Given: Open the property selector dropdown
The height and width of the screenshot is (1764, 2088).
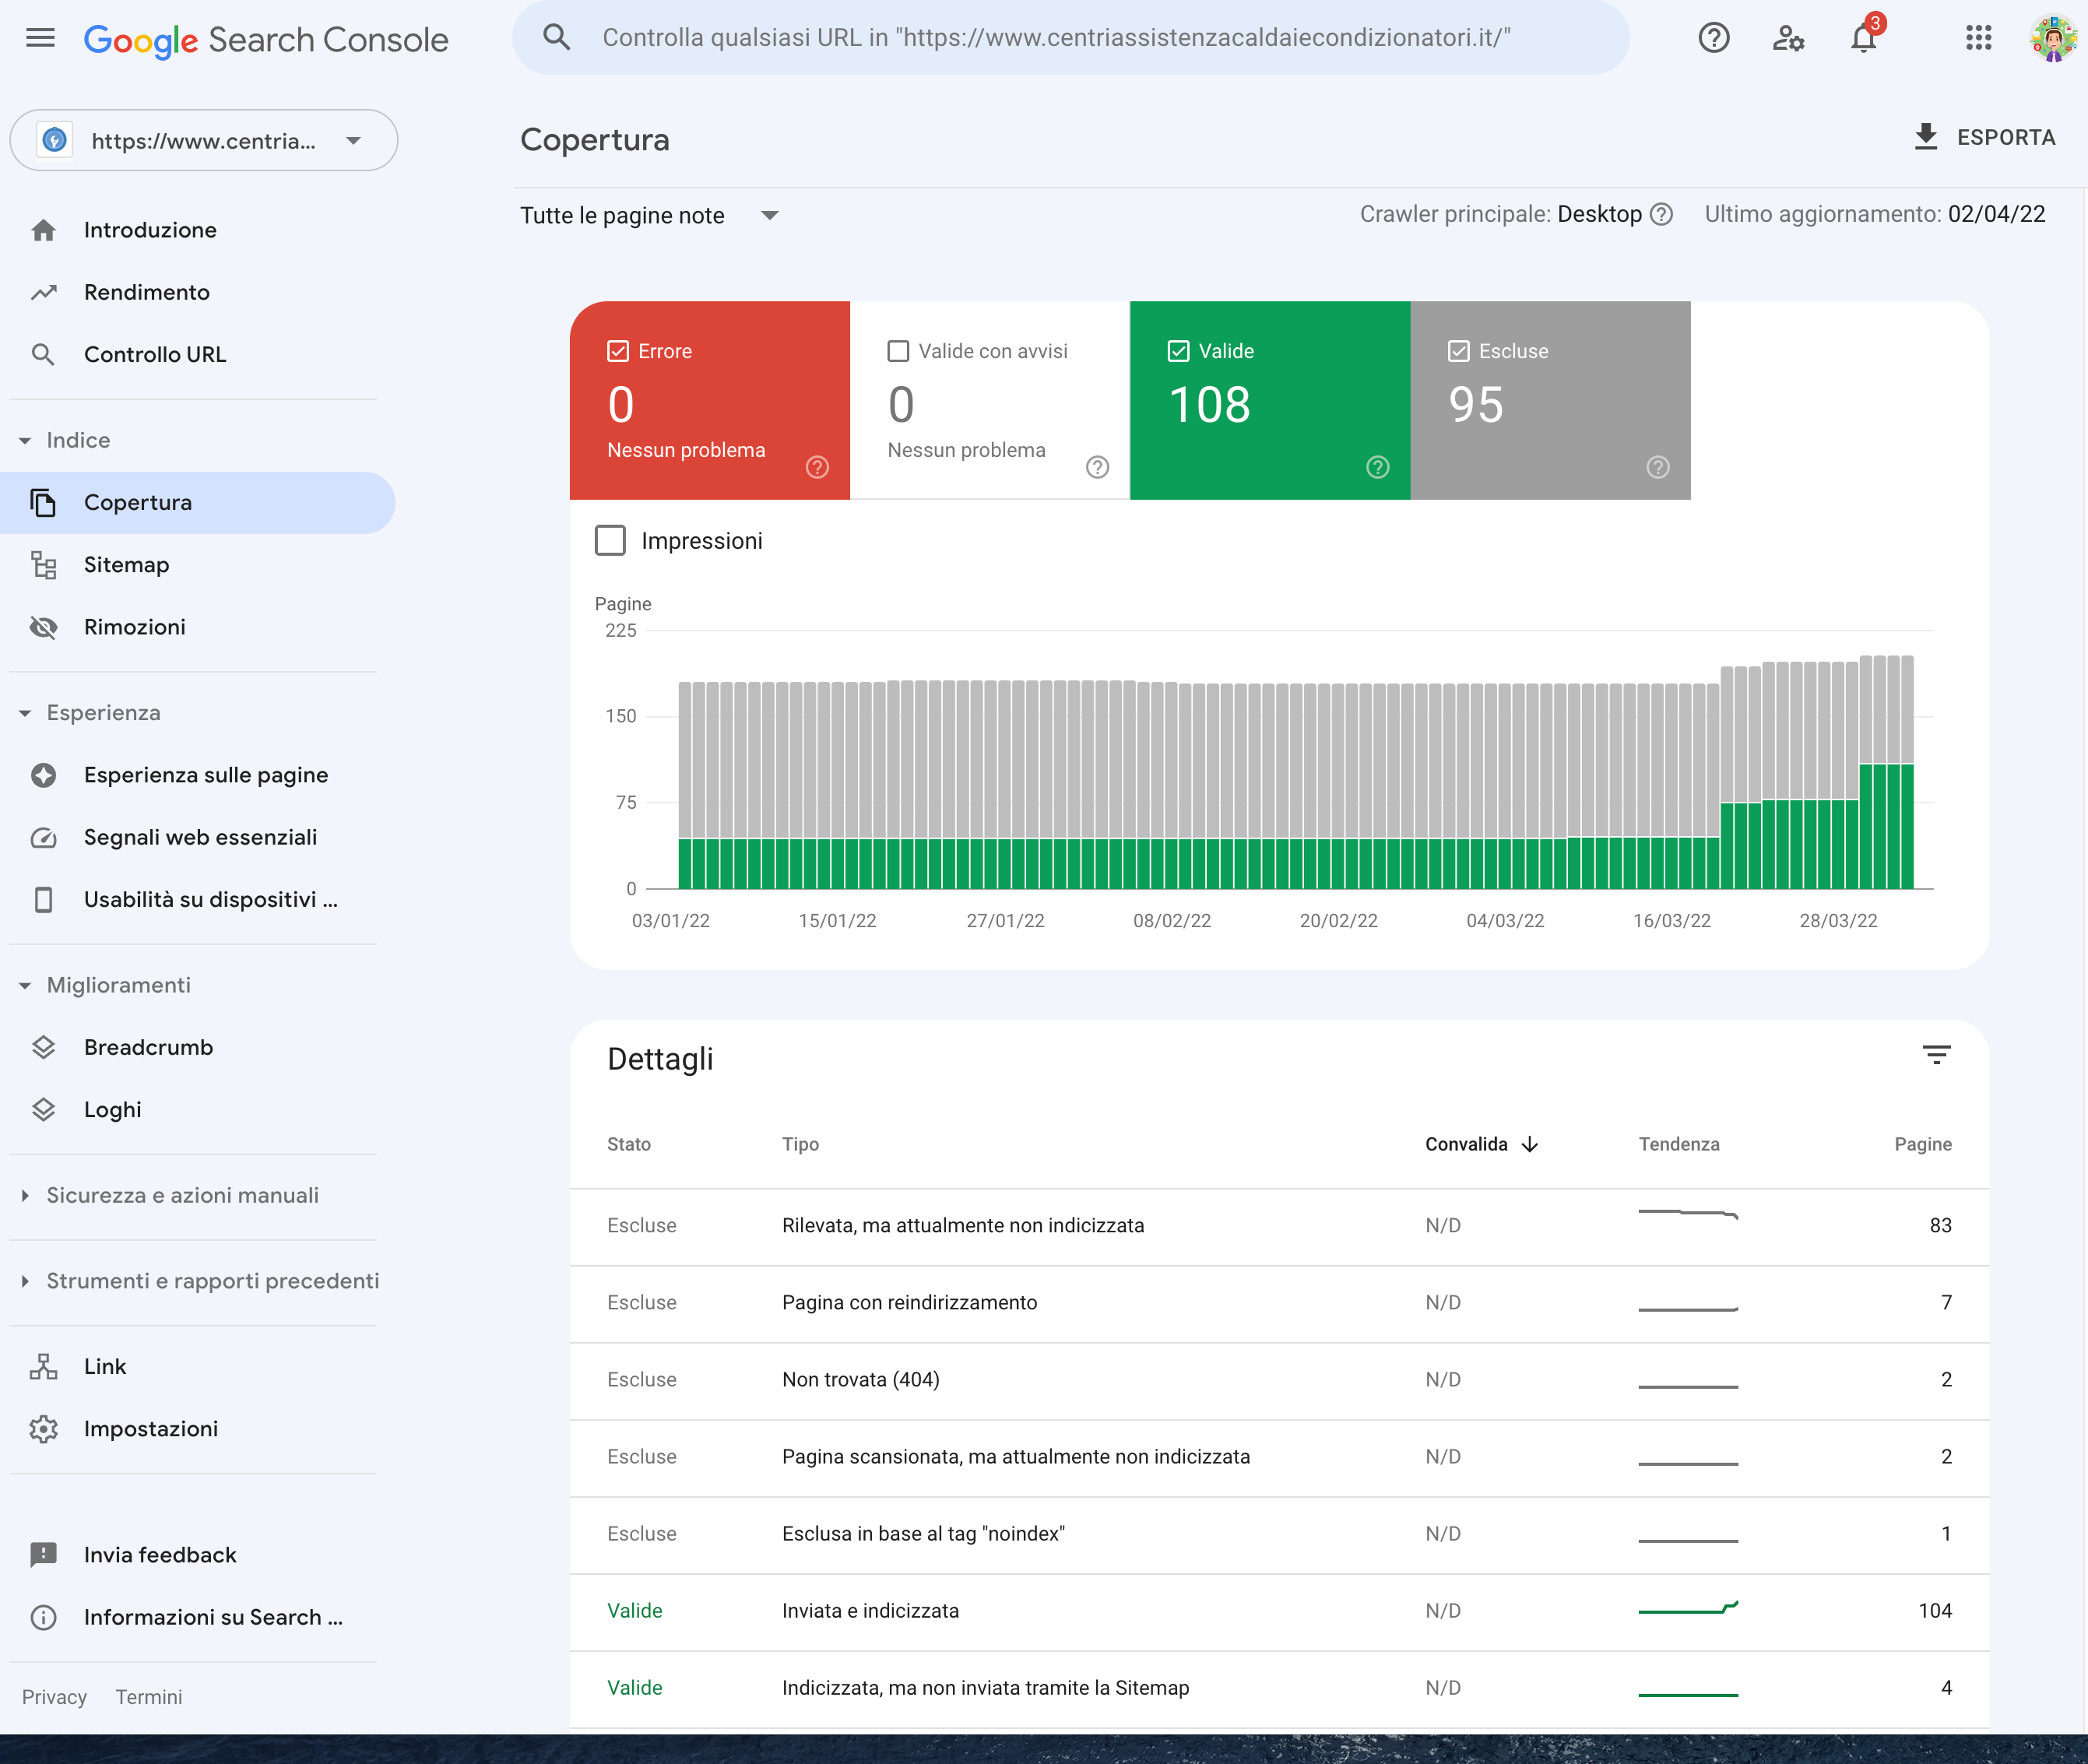Looking at the screenshot, I should pyautogui.click(x=204, y=140).
